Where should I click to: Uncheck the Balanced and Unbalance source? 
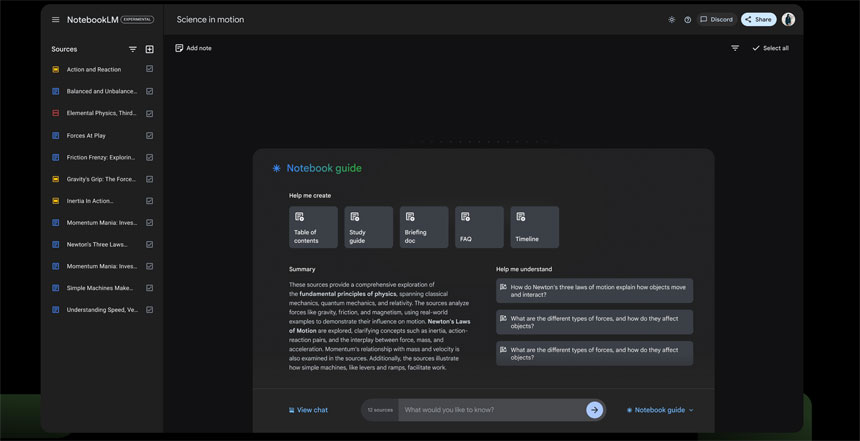[149, 91]
